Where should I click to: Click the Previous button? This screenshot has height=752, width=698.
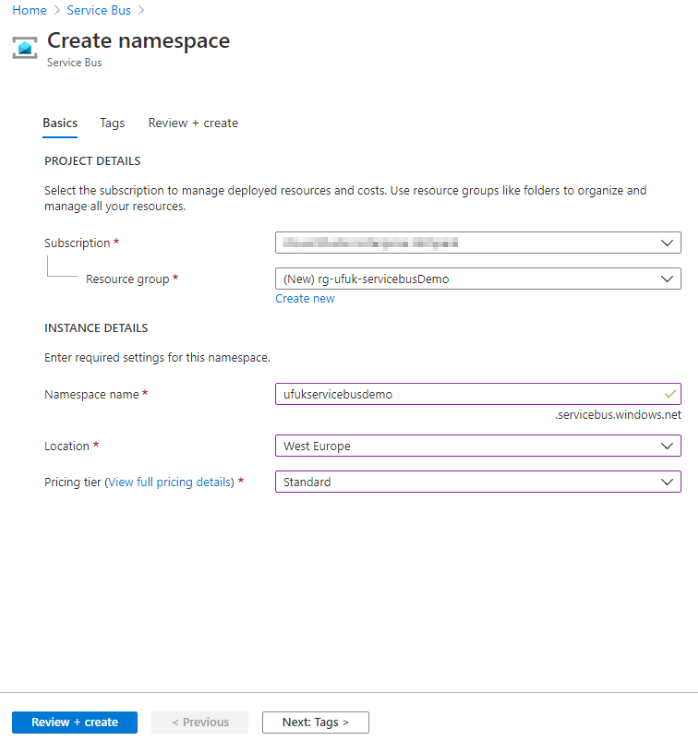[x=200, y=722]
